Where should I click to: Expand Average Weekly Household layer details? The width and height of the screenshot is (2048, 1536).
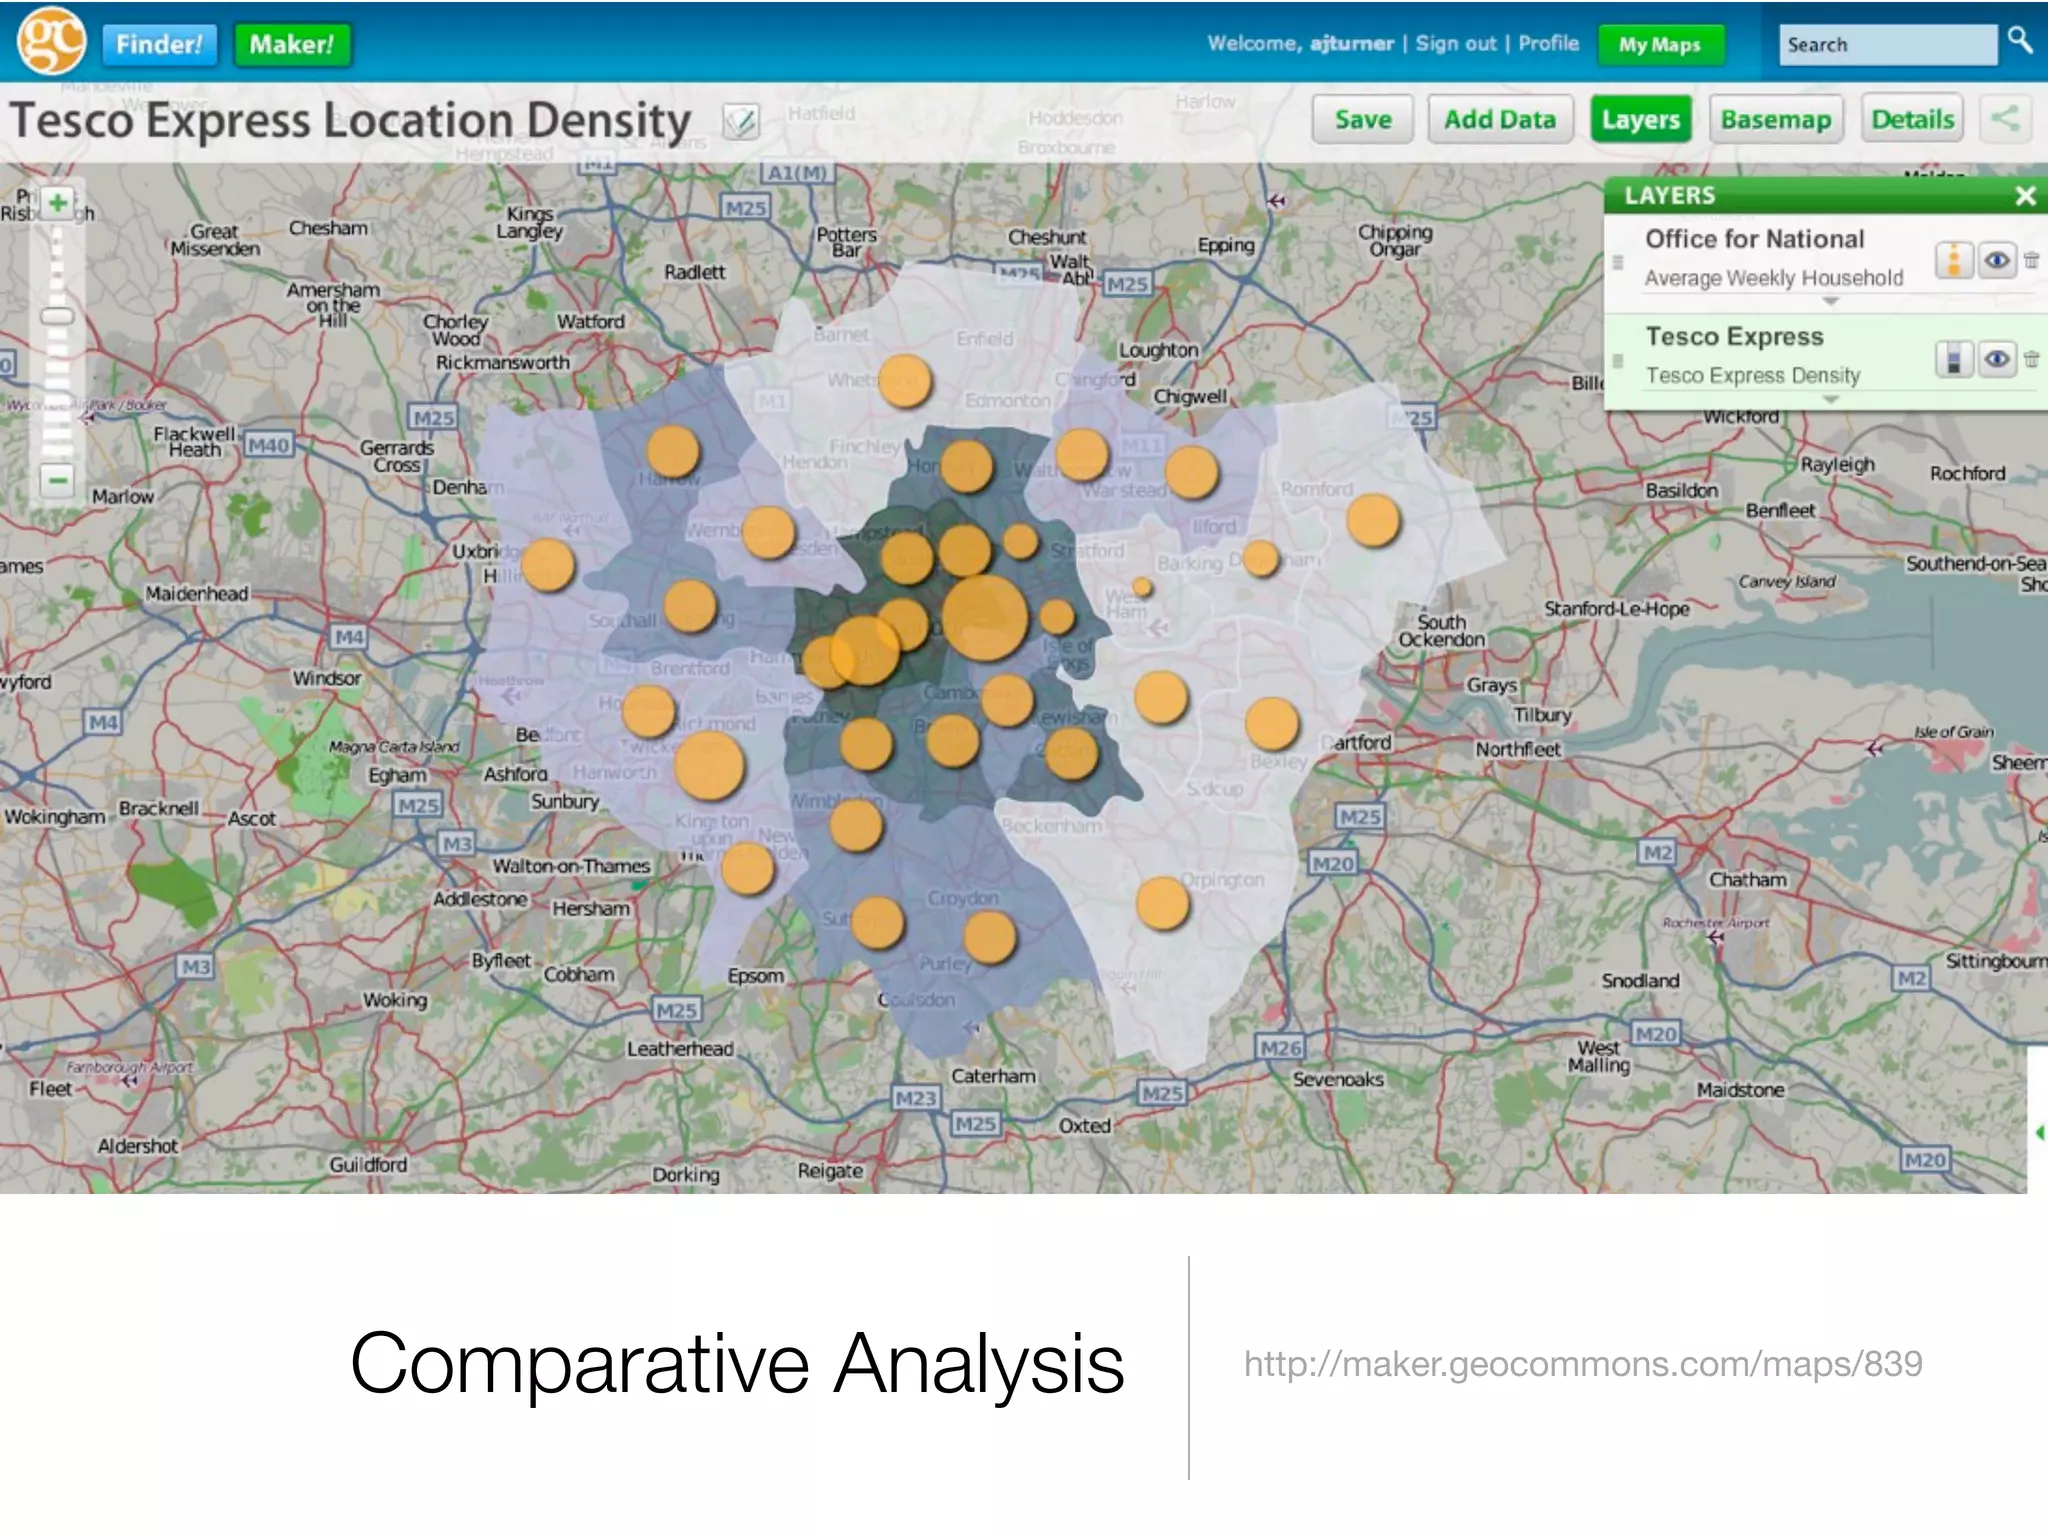click(x=1830, y=301)
